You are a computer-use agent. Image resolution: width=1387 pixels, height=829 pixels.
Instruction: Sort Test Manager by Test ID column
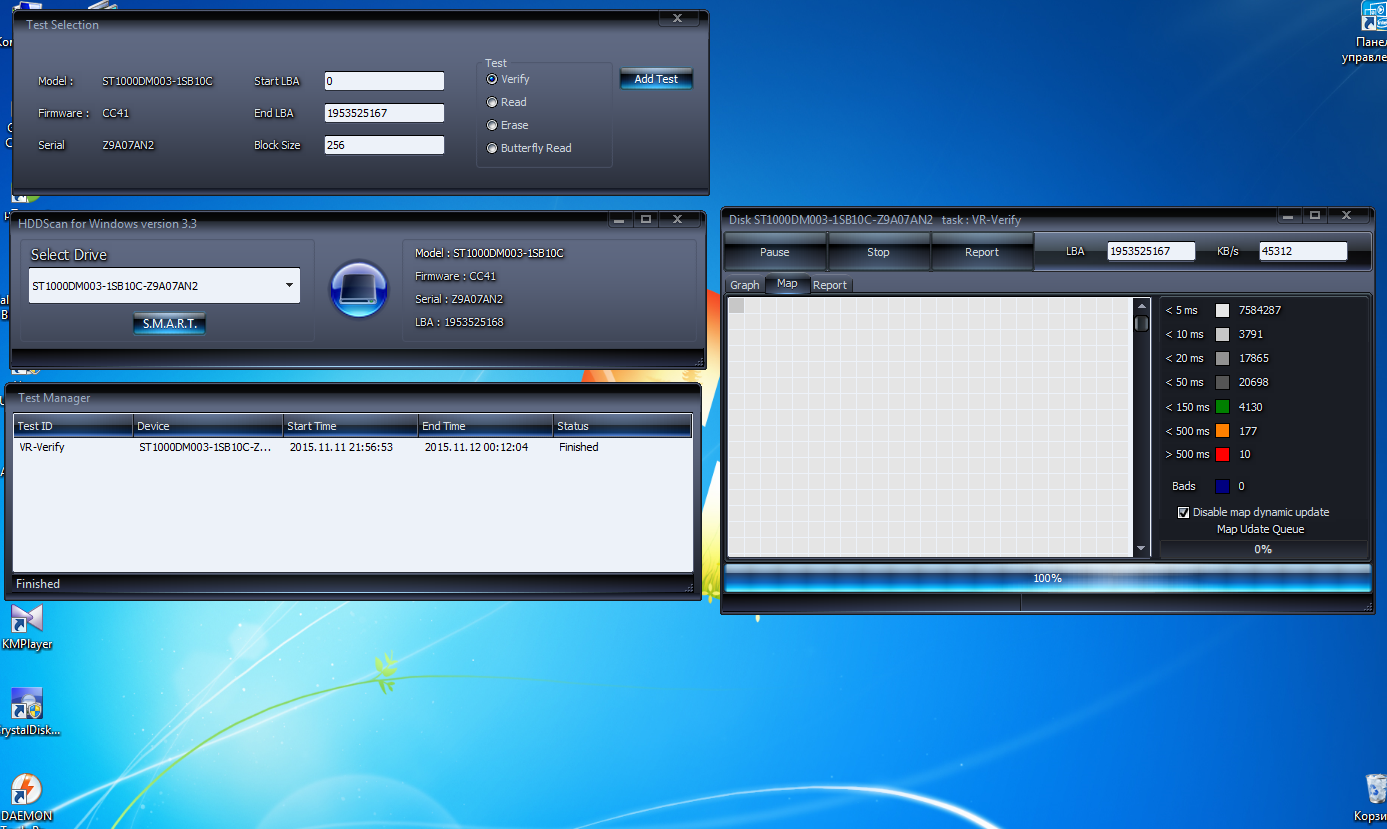[x=74, y=426]
